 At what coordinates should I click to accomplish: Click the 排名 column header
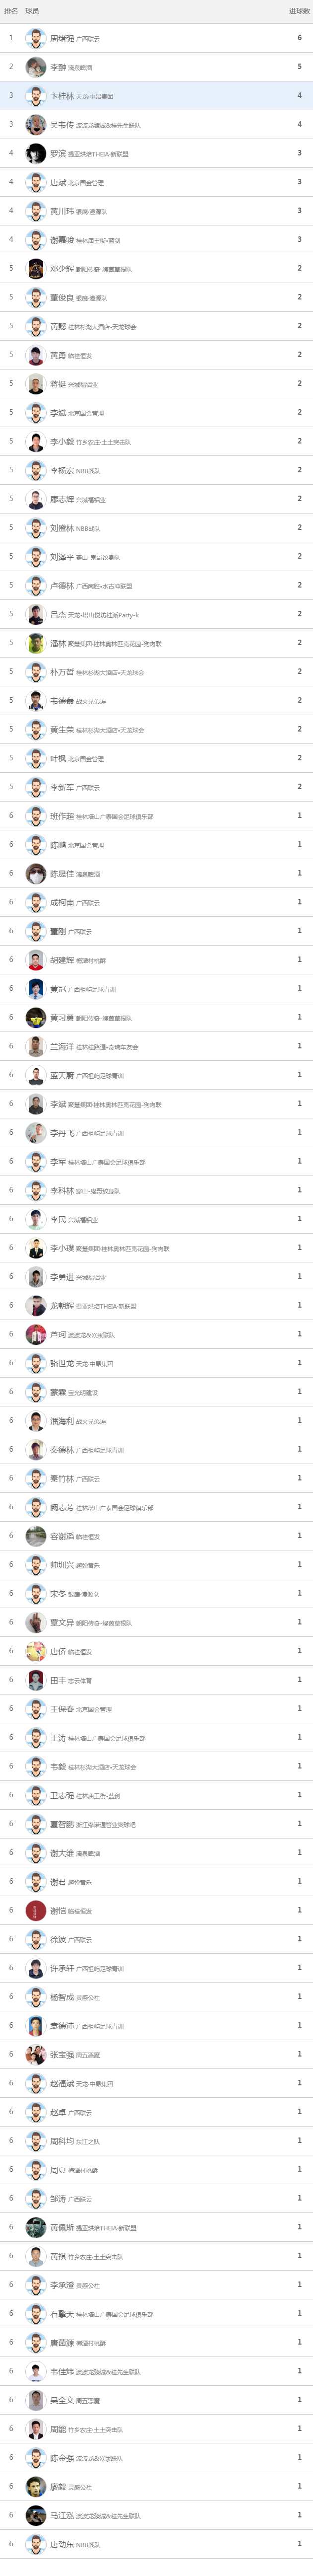click(x=11, y=11)
